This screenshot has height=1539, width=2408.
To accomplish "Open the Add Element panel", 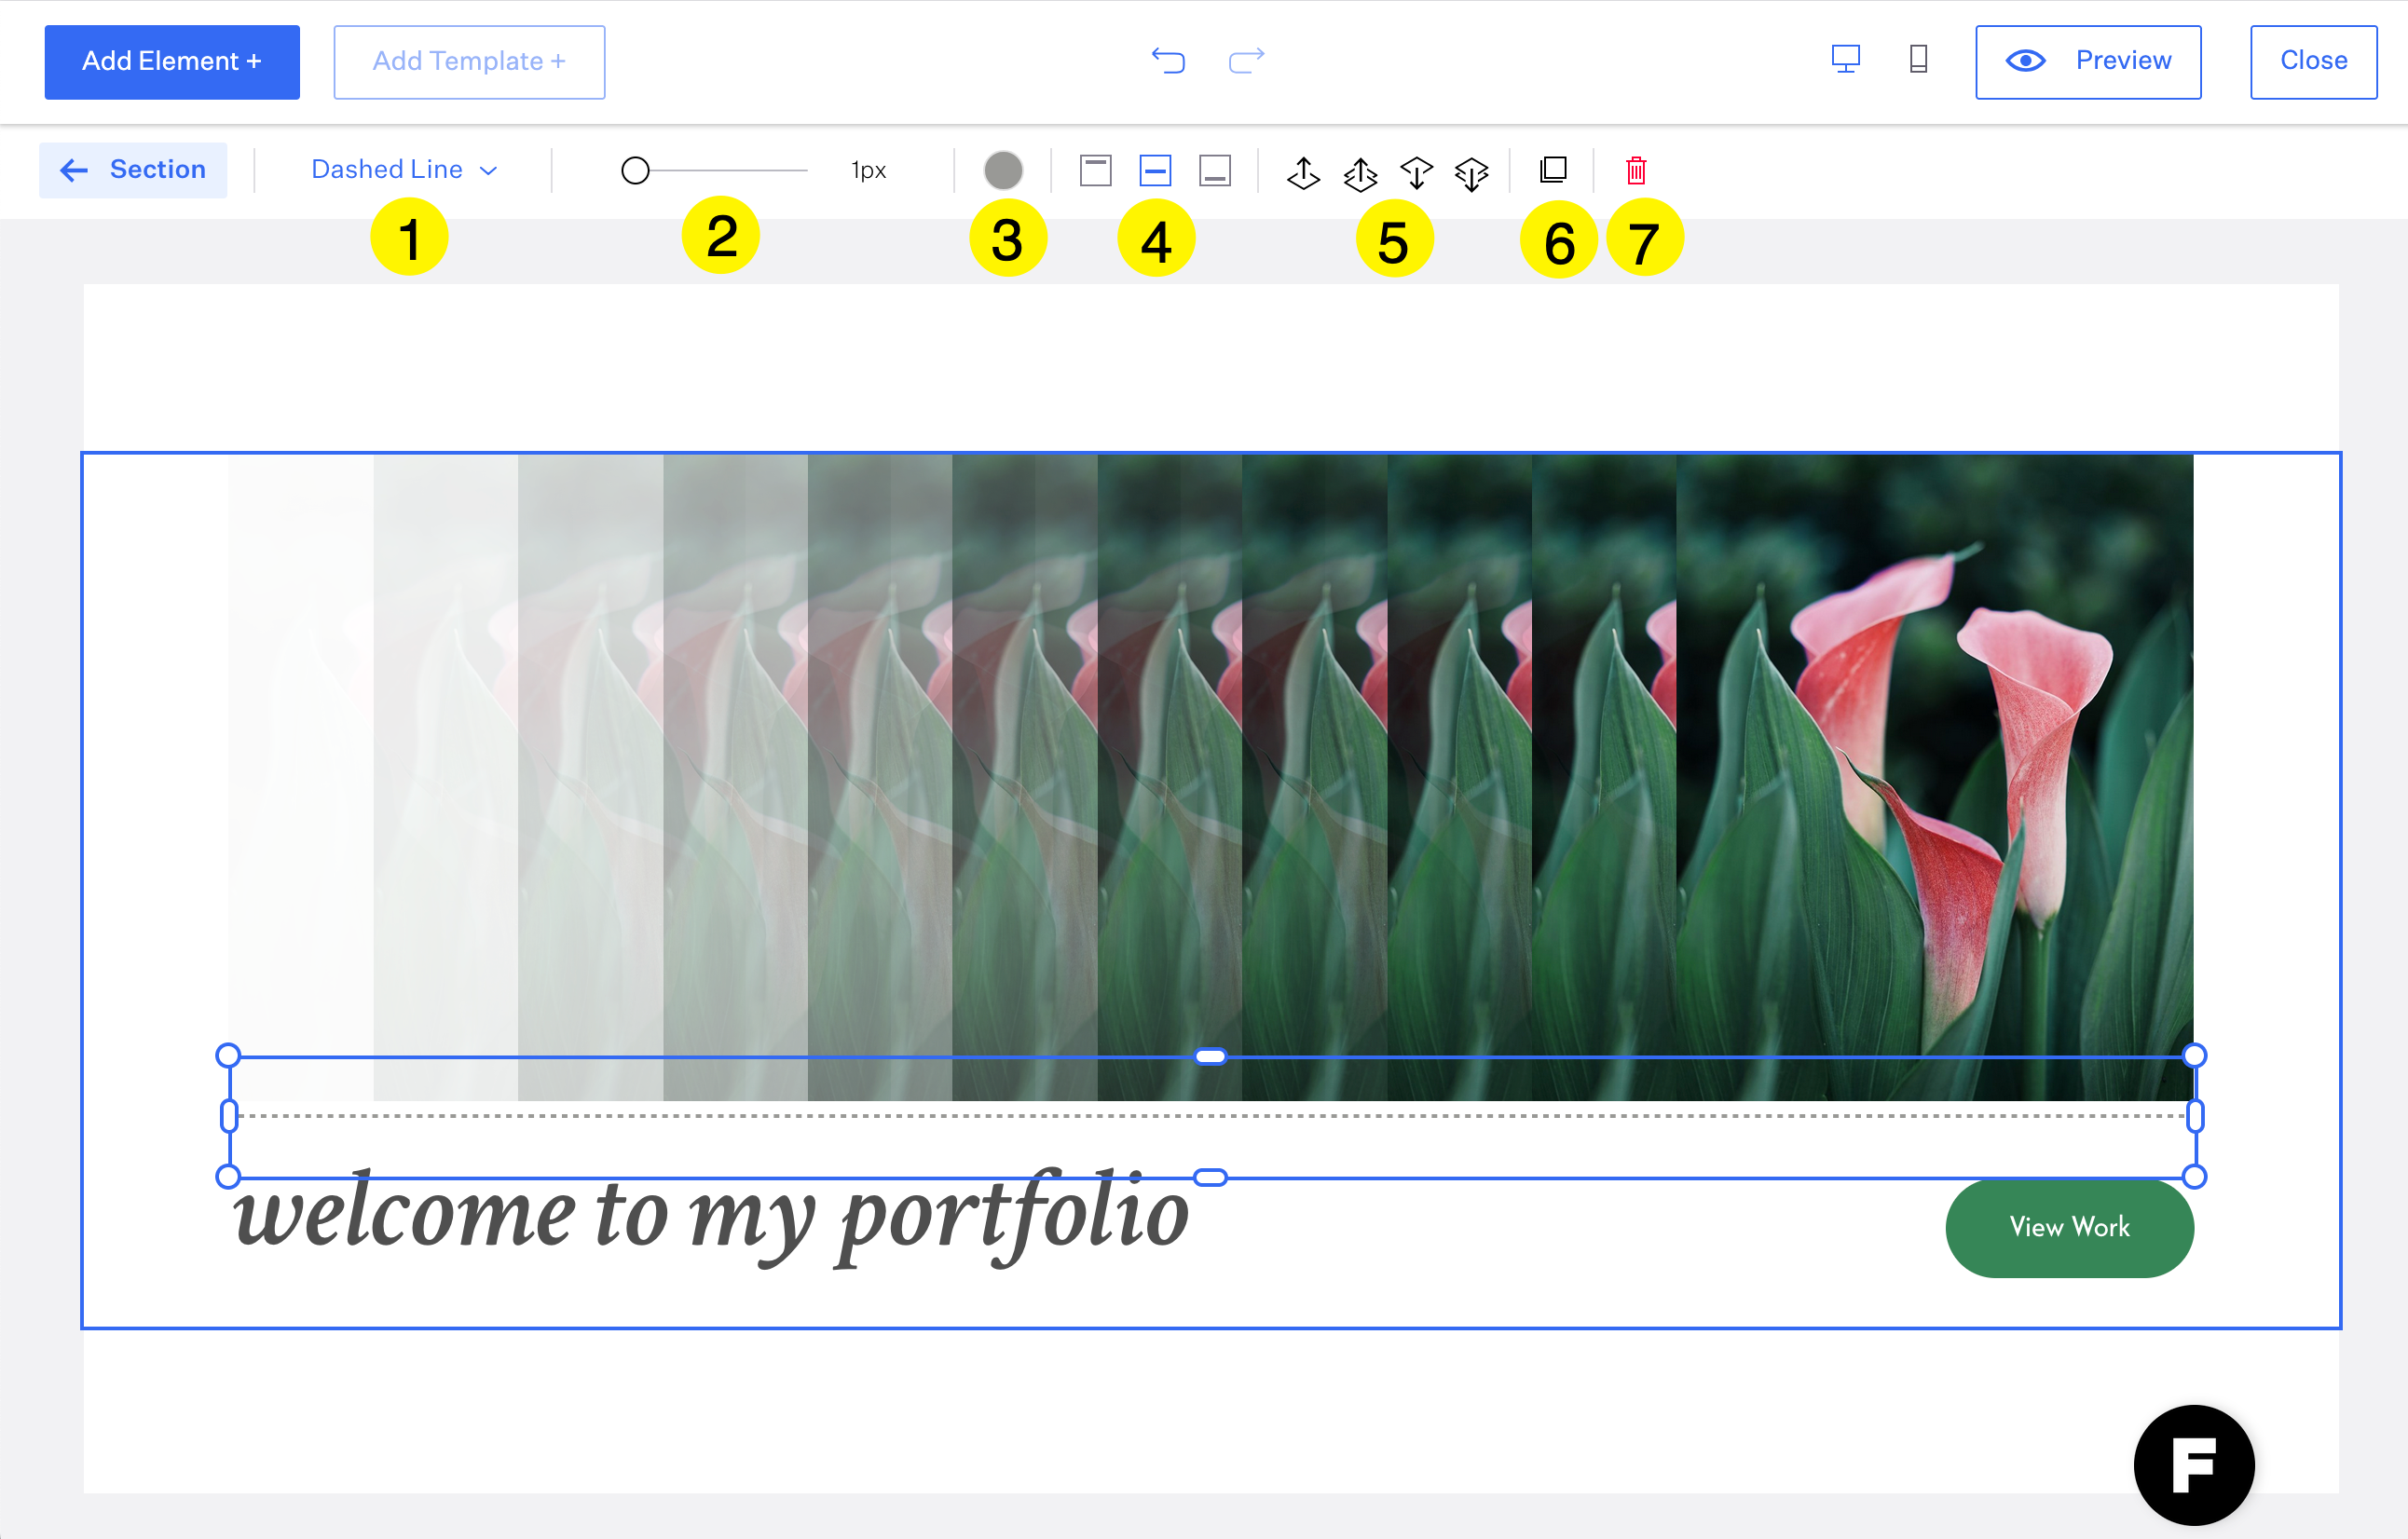I will point(172,61).
